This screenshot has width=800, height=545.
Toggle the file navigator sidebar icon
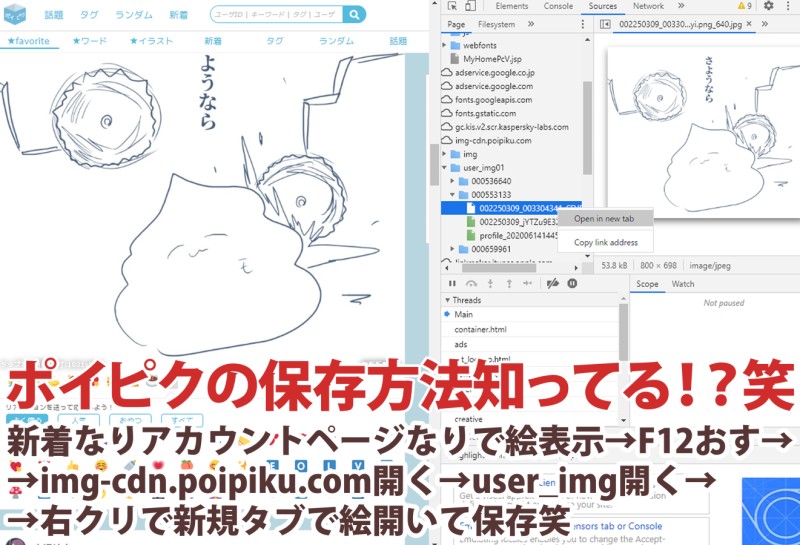pos(605,24)
